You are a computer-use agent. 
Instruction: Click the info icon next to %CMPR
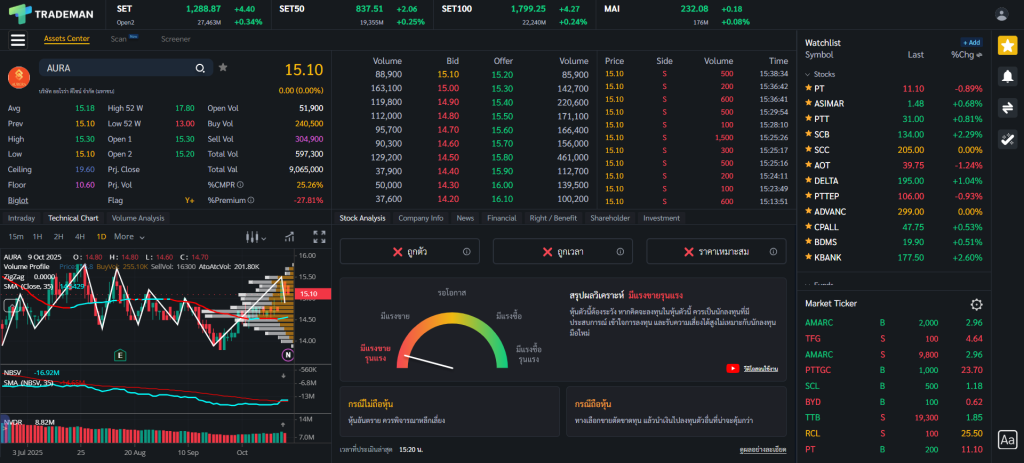[x=240, y=185]
